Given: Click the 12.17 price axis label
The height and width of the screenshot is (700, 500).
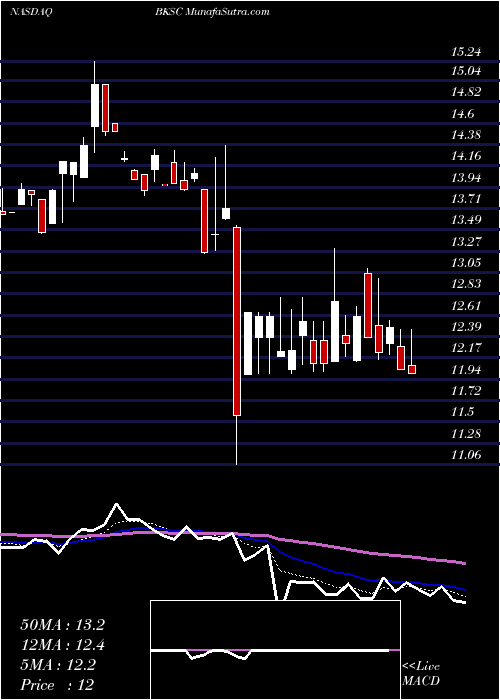Looking at the screenshot, I should [466, 348].
